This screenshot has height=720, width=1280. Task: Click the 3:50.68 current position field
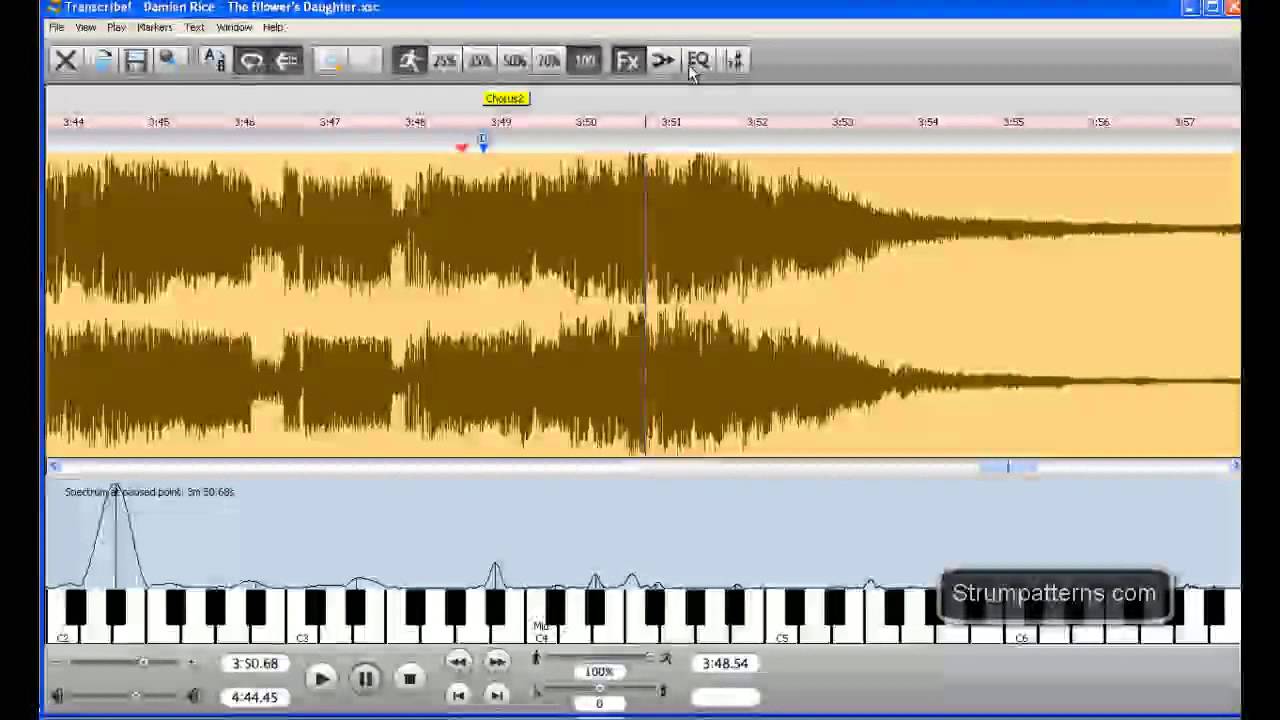coord(255,663)
